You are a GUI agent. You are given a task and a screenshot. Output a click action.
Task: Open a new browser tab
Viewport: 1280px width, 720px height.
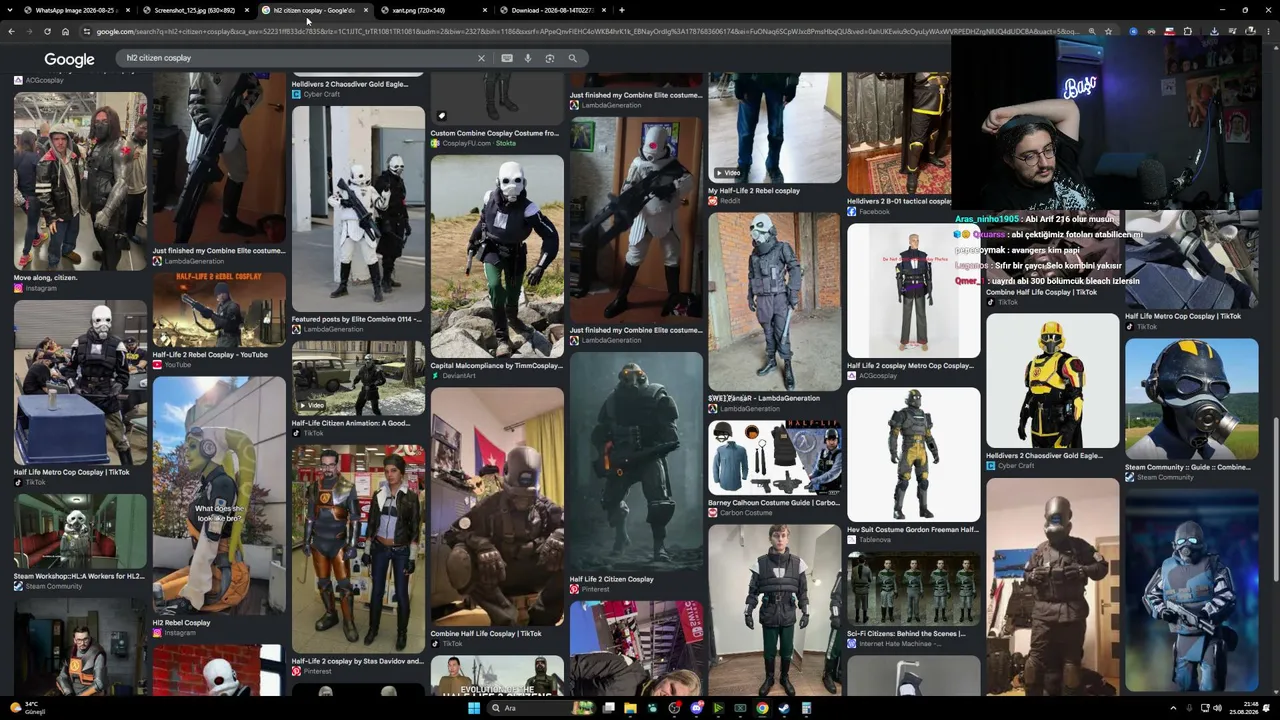[622, 10]
